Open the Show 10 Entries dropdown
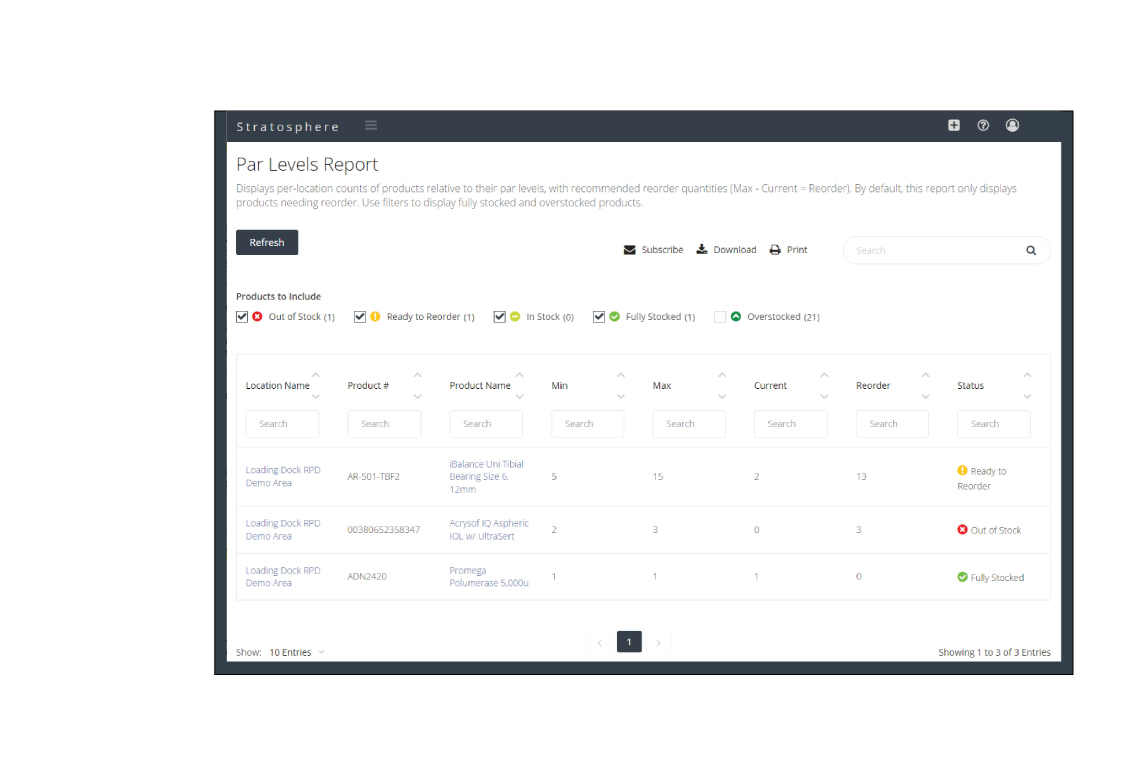This screenshot has width=1145, height=767. (296, 652)
